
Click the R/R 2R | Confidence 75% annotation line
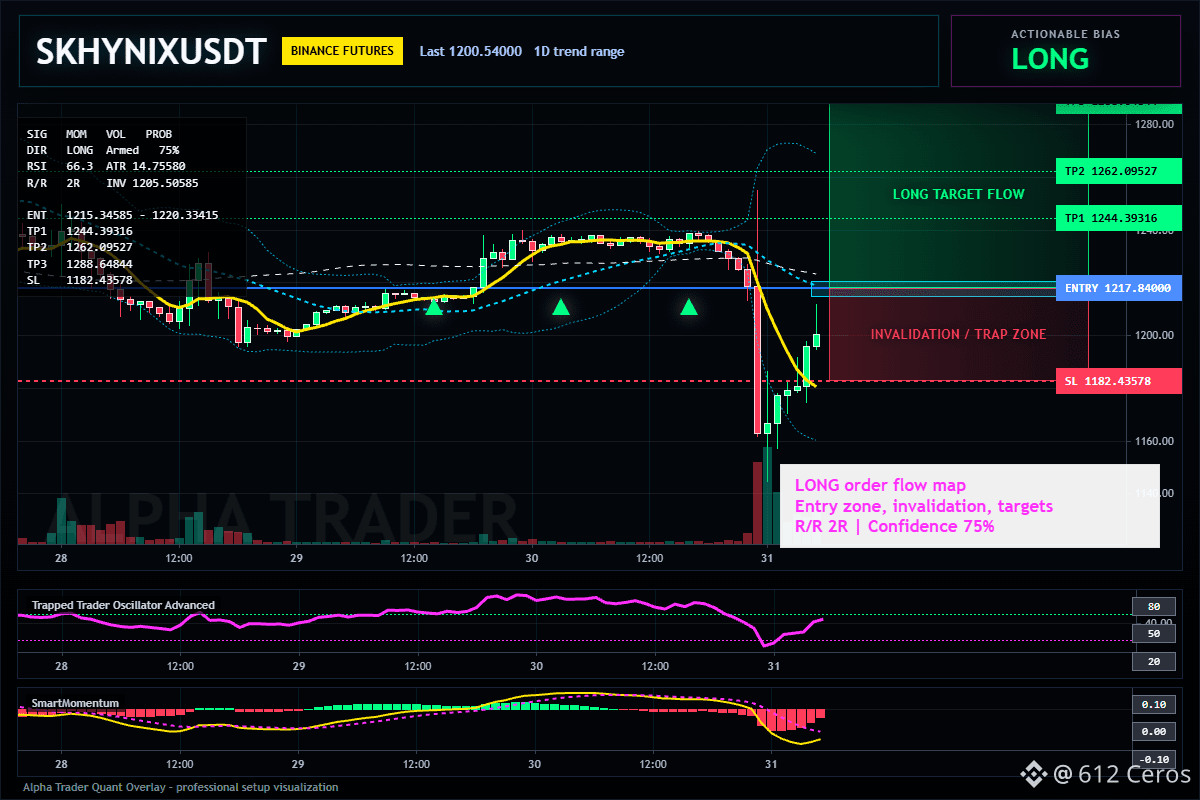tap(894, 527)
